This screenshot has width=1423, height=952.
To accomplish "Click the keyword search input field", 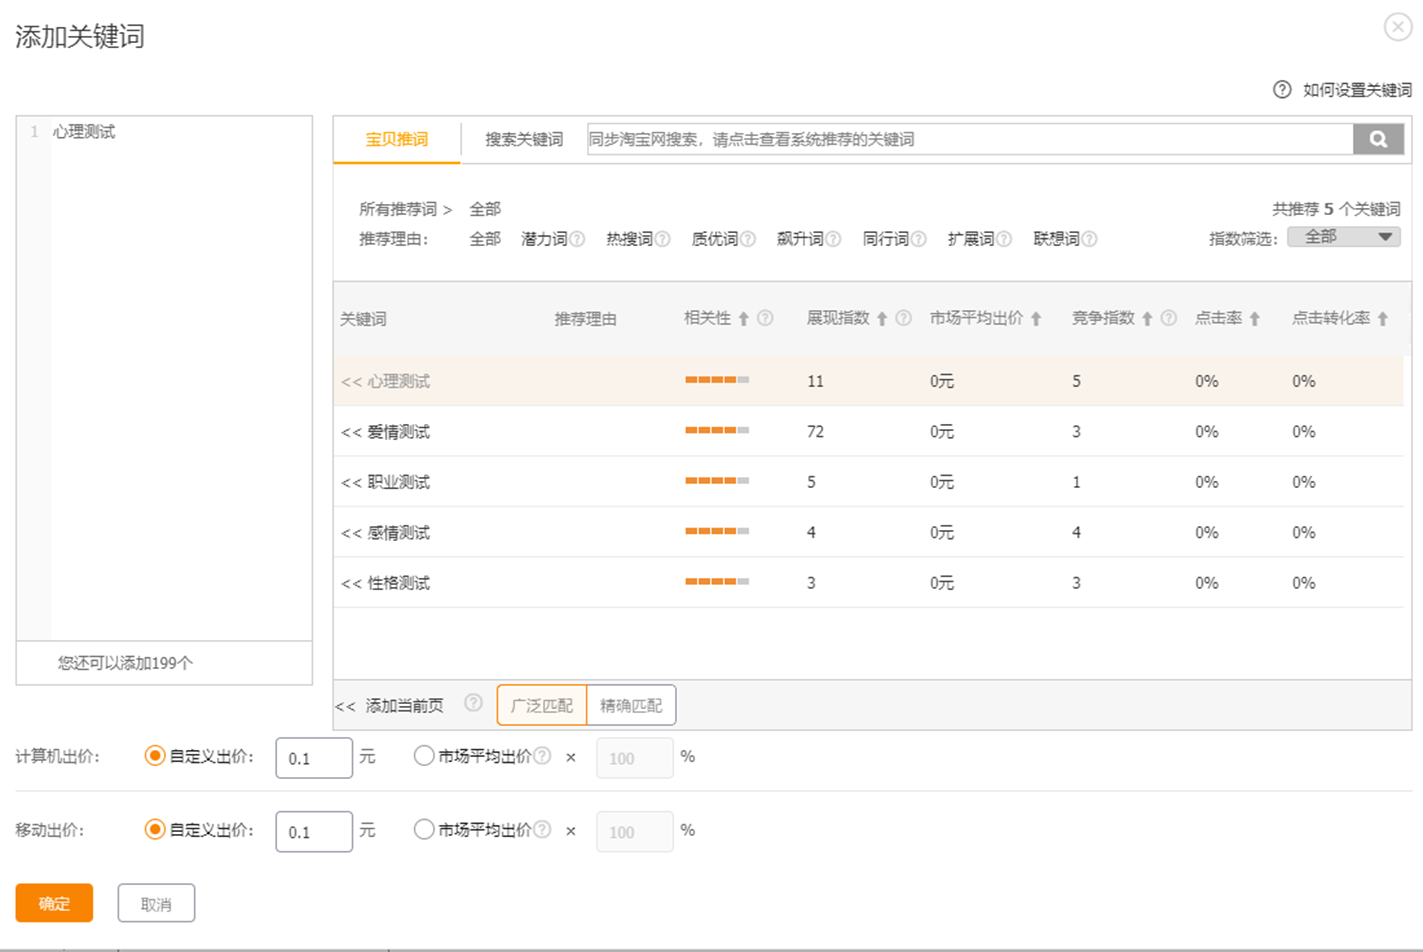I will point(969,139).
